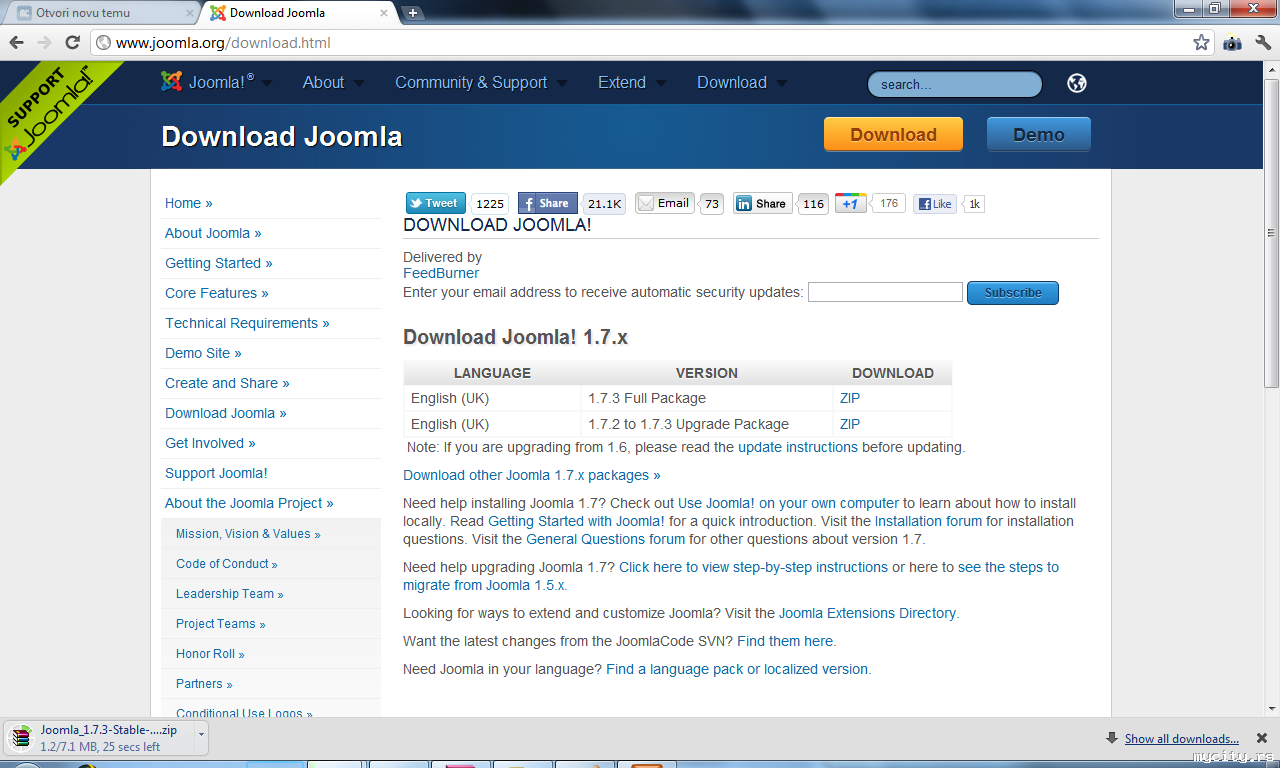The width and height of the screenshot is (1280, 768).
Task: Click the blue Demo button
Action: [x=1038, y=135]
